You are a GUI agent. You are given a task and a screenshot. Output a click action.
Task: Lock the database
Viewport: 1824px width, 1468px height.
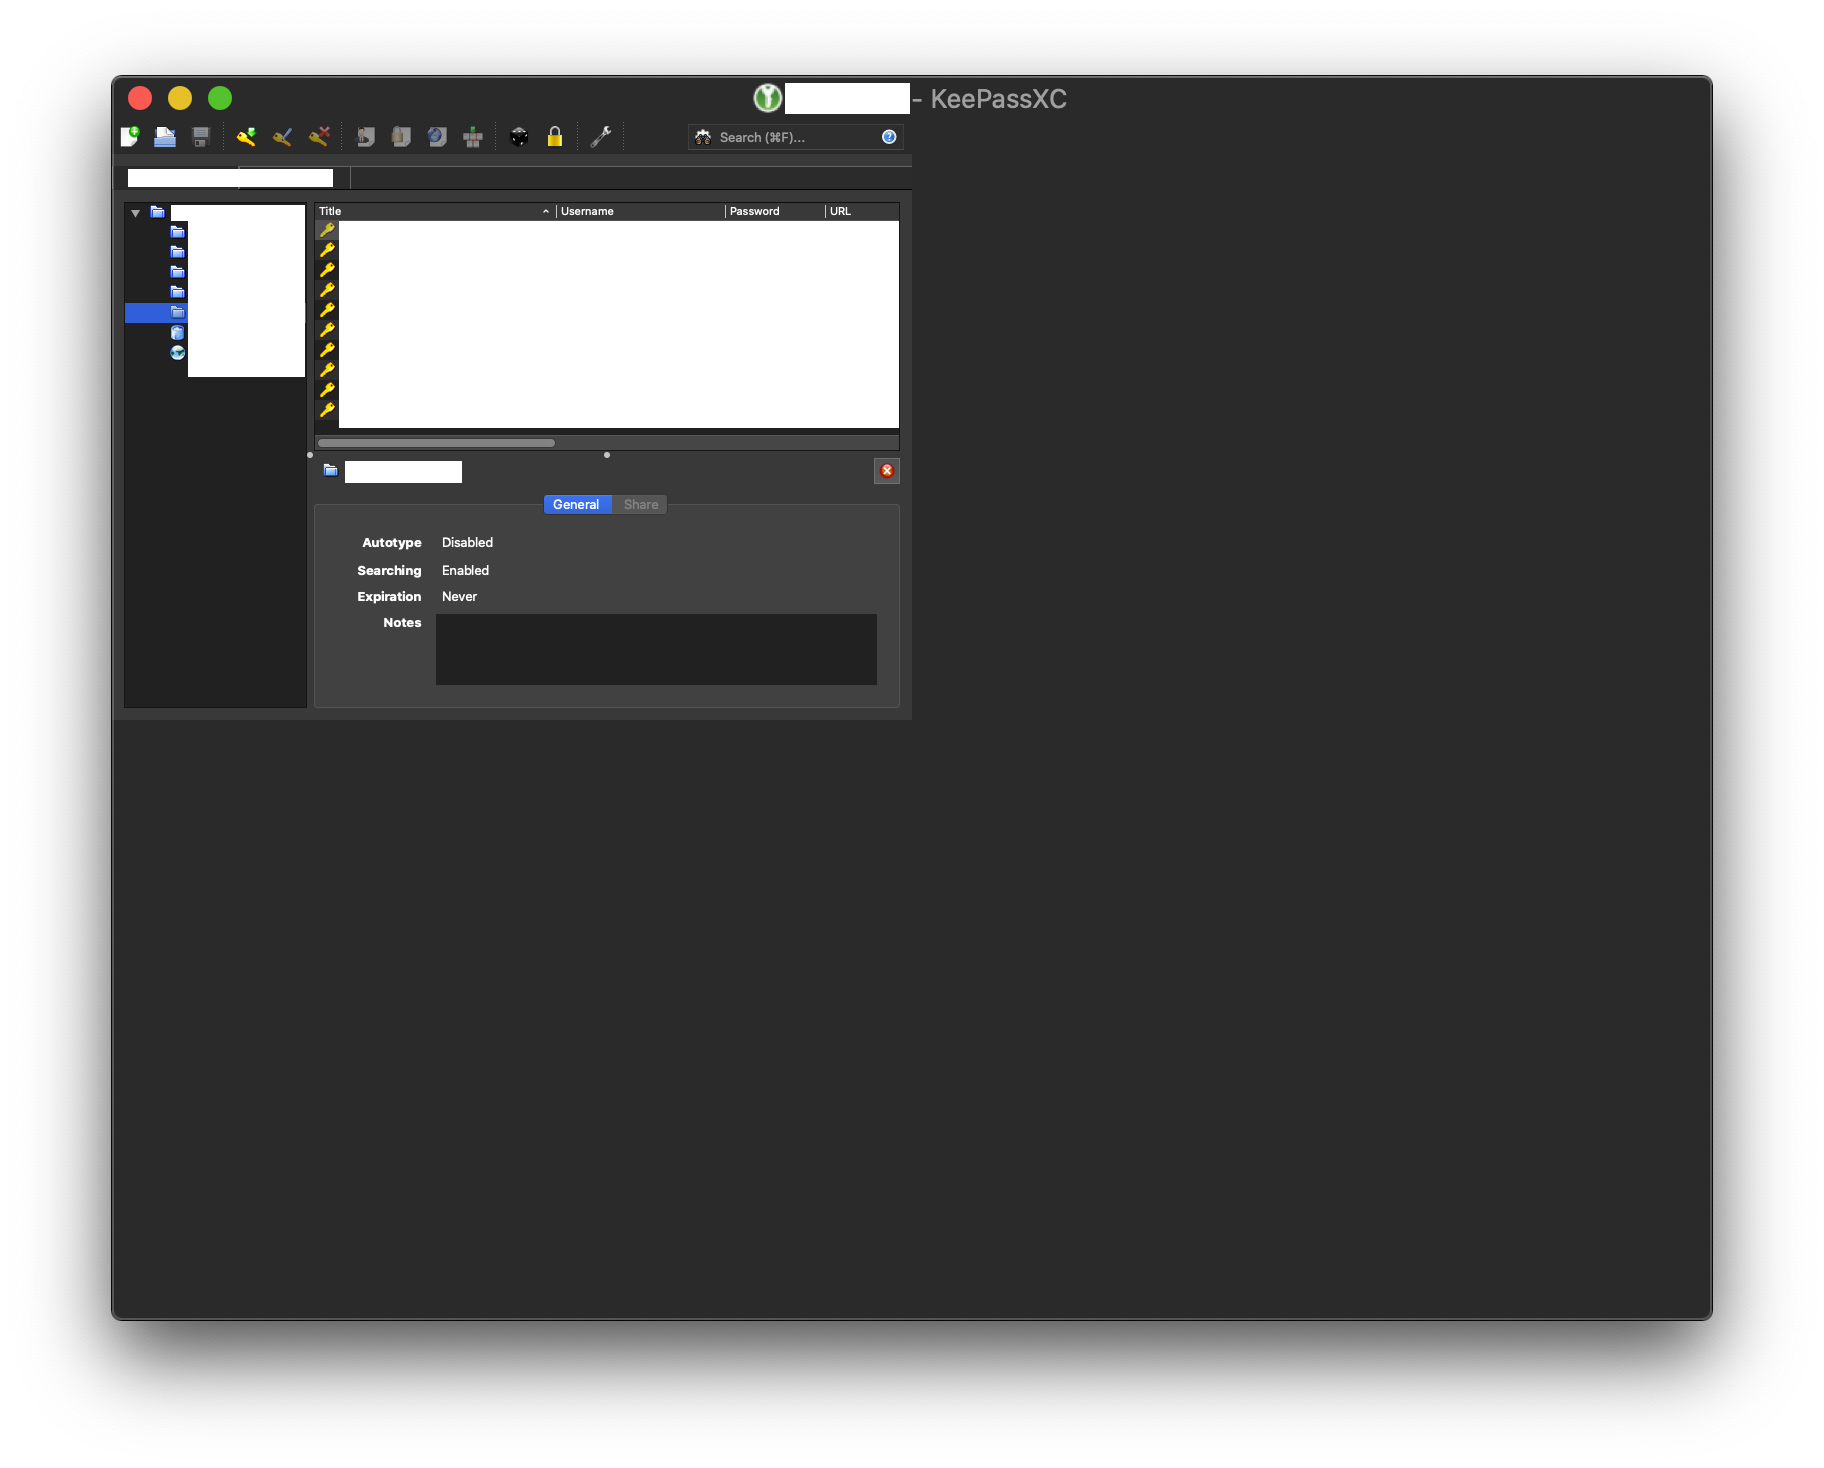tap(555, 137)
